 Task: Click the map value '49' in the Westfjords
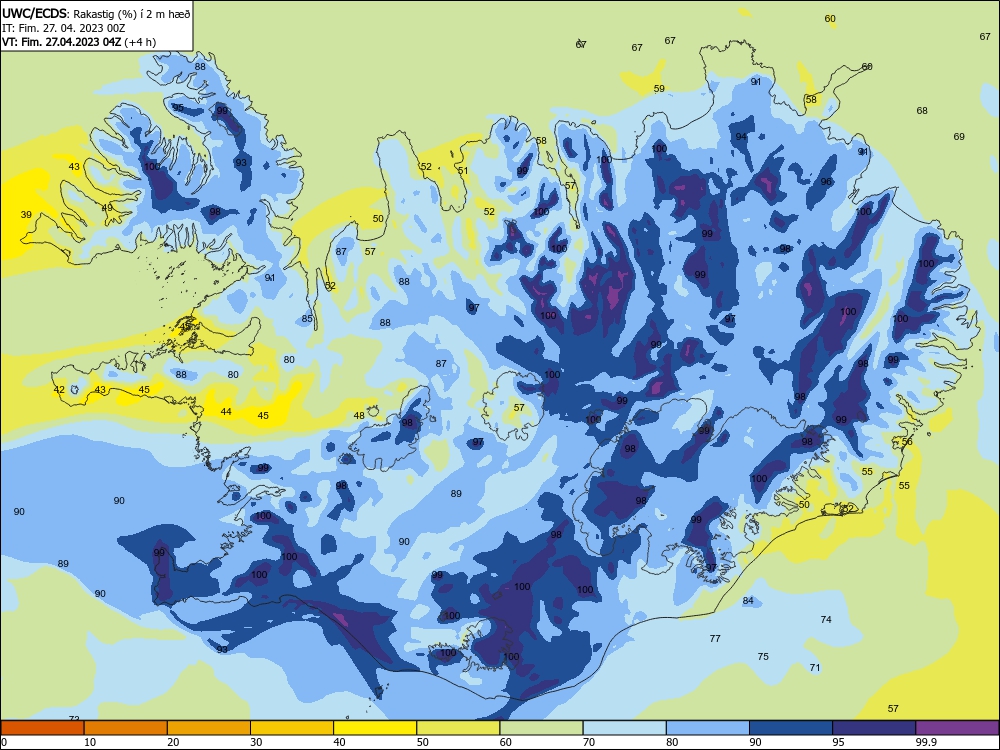[107, 208]
